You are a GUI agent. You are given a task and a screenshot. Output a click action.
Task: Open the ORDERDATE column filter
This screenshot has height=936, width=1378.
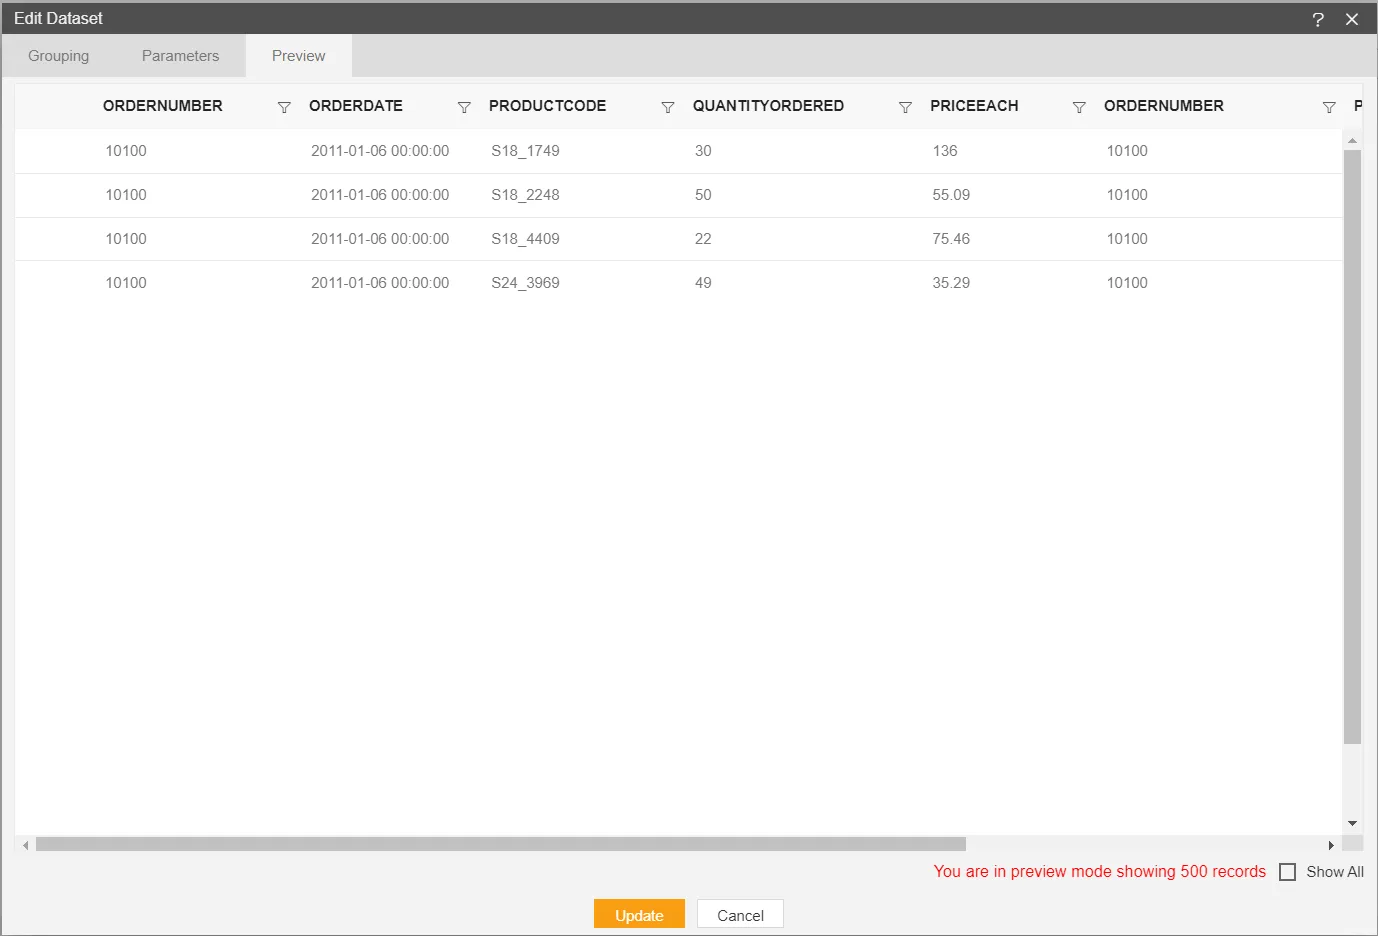click(x=464, y=107)
